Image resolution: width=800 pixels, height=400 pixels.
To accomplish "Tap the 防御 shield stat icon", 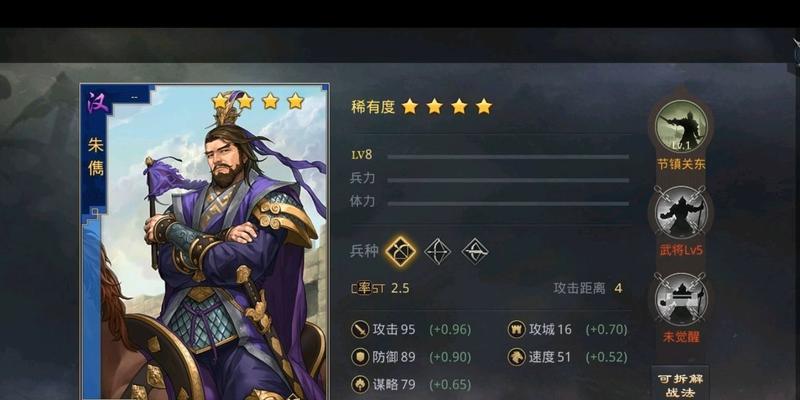I will pos(360,357).
